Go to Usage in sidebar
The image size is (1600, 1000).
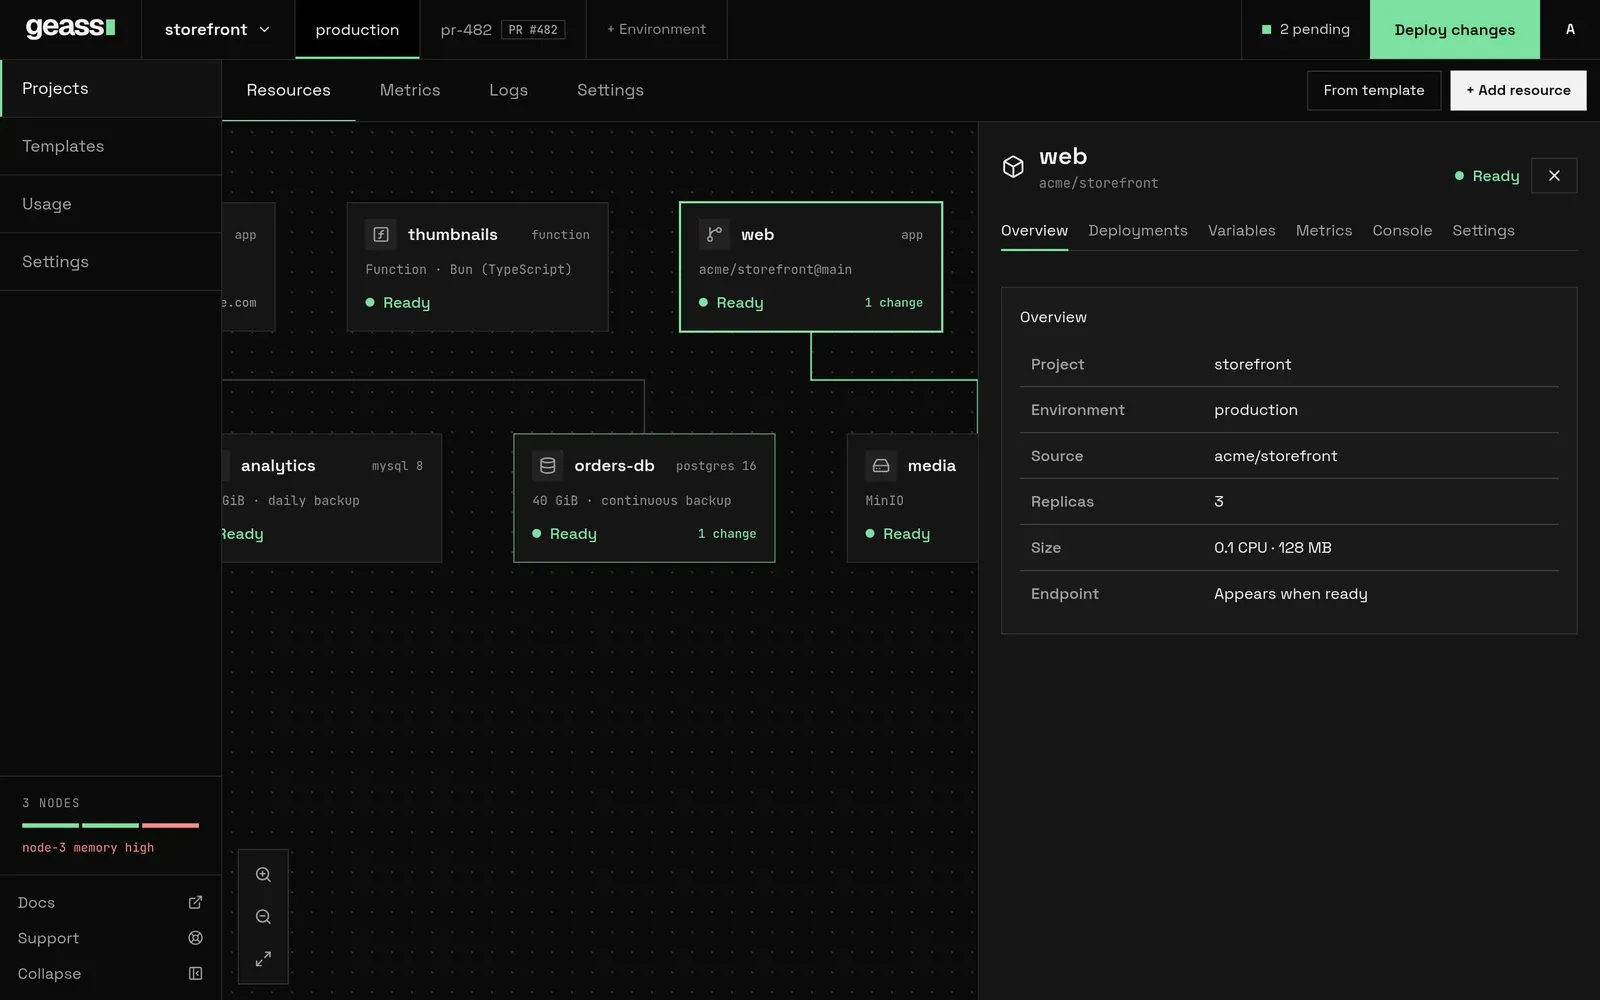point(110,204)
